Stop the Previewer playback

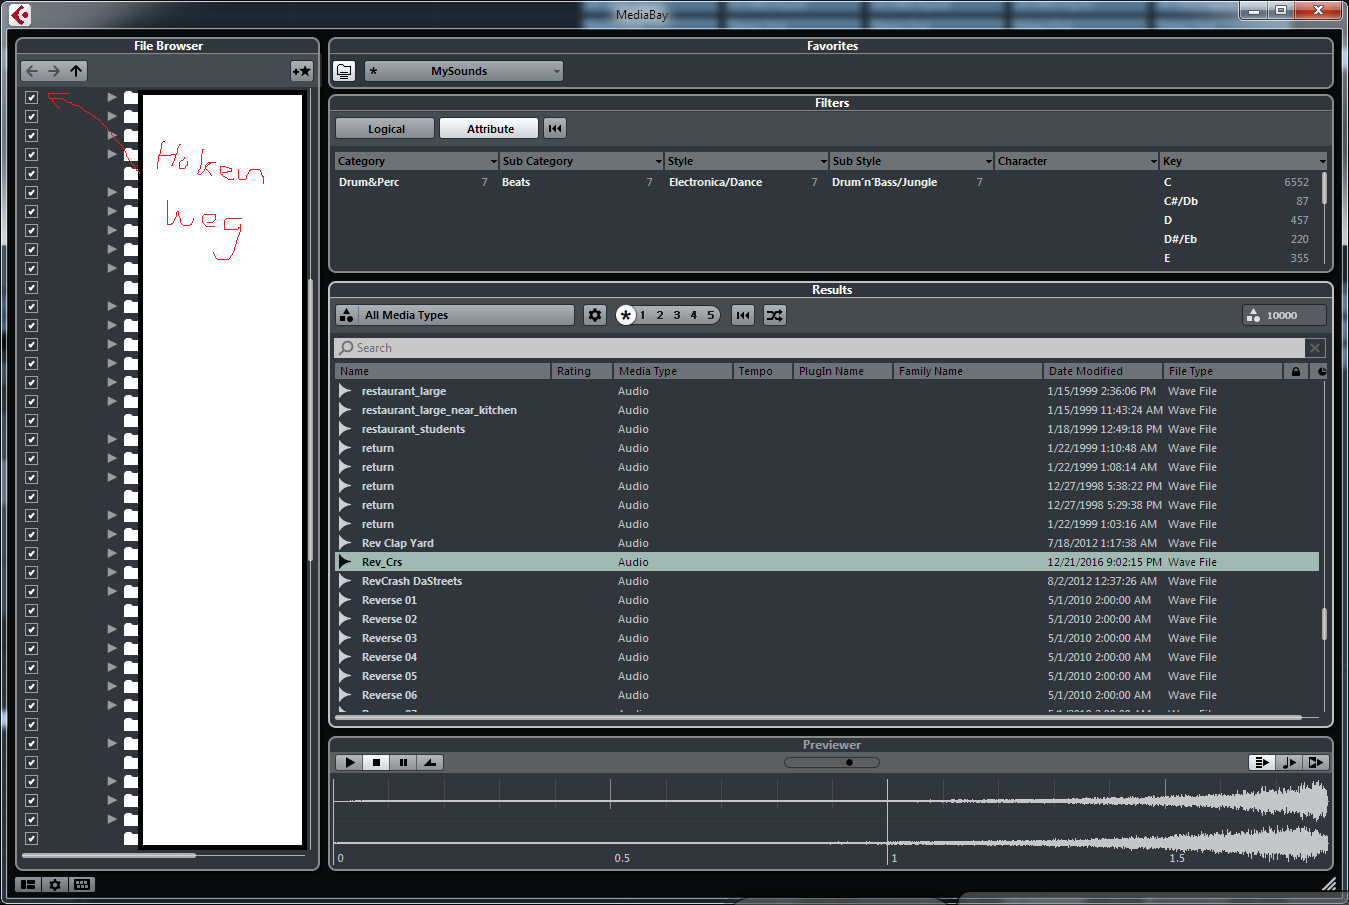coord(376,762)
